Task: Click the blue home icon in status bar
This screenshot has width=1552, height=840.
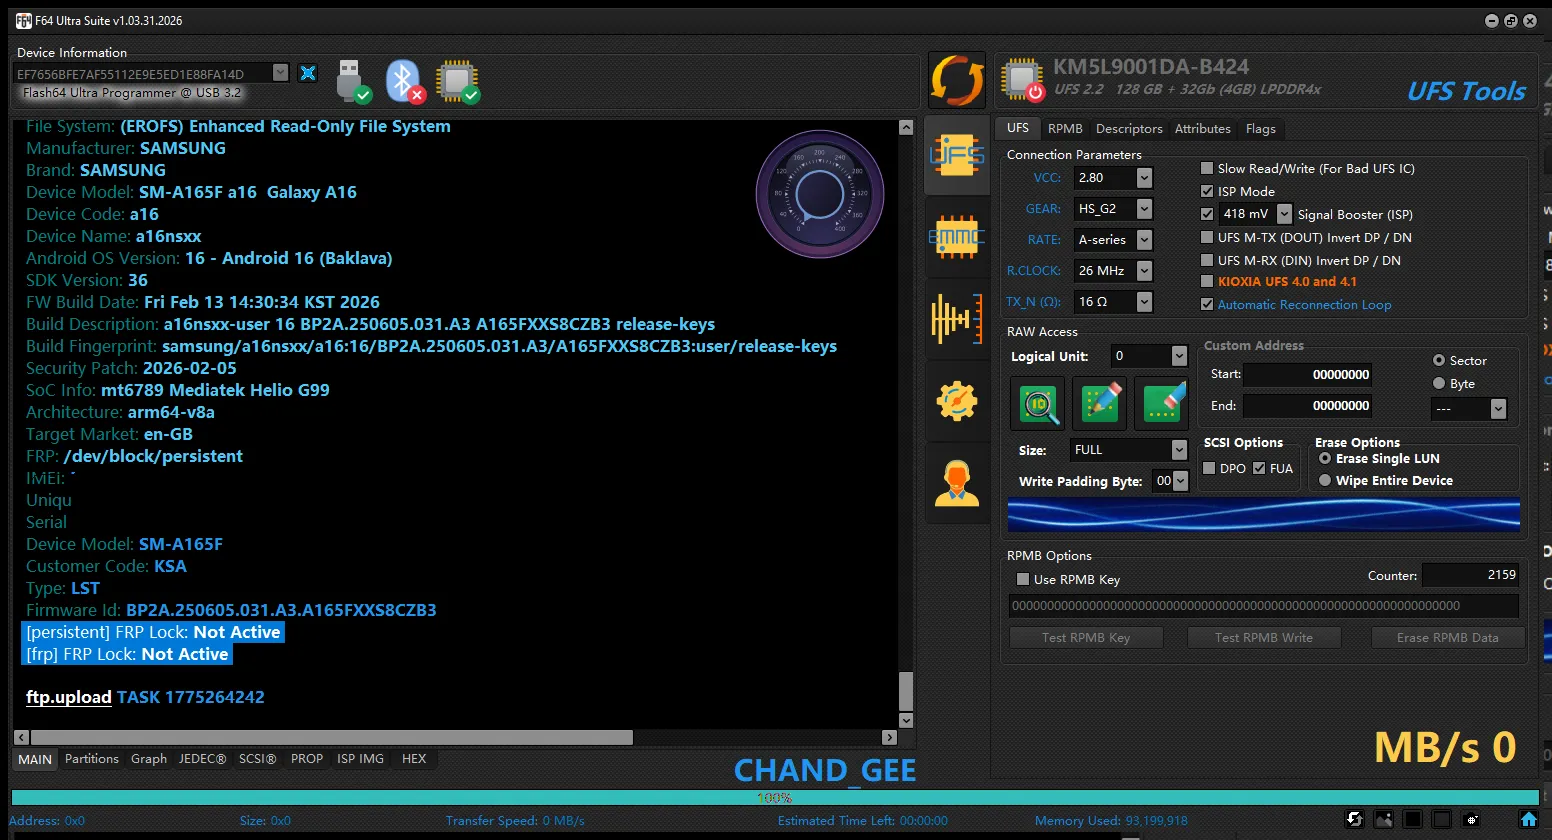Action: (x=1528, y=819)
